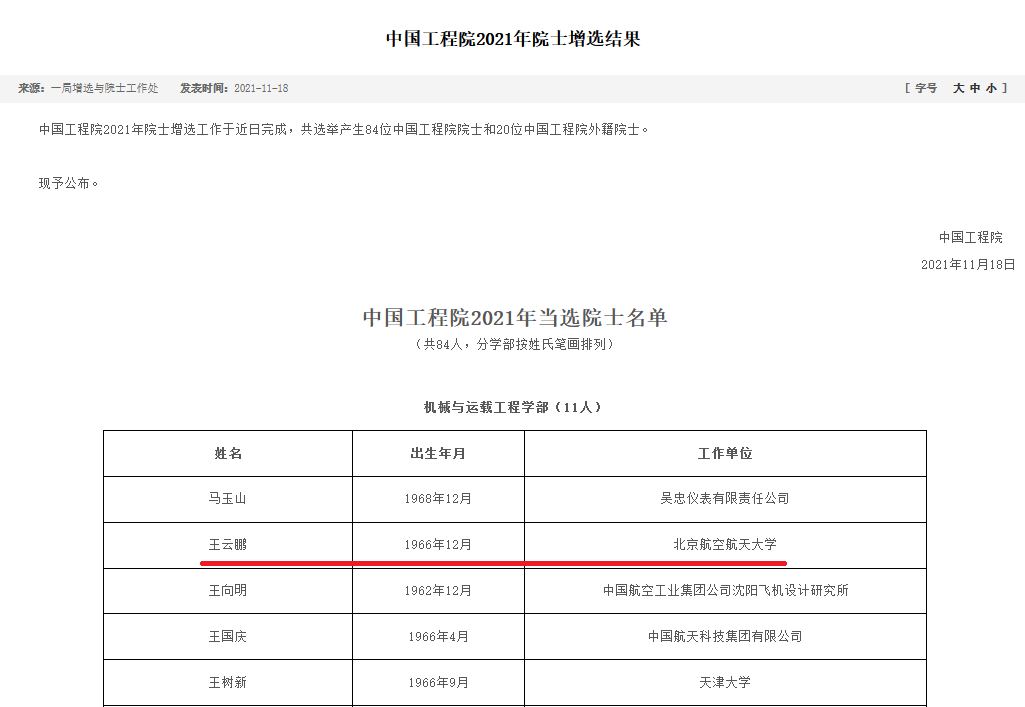
Task: Click the 出生年月 column header
Action: (x=438, y=453)
